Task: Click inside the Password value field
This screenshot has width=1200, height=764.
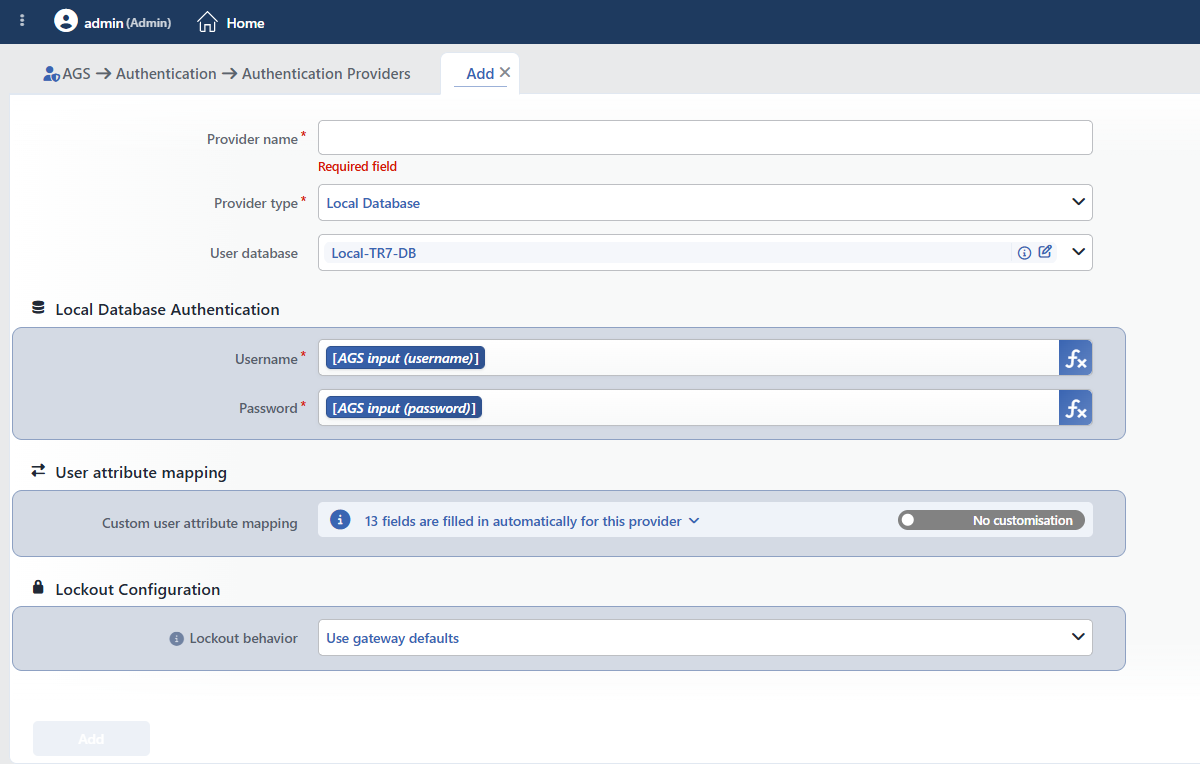Action: coord(688,407)
